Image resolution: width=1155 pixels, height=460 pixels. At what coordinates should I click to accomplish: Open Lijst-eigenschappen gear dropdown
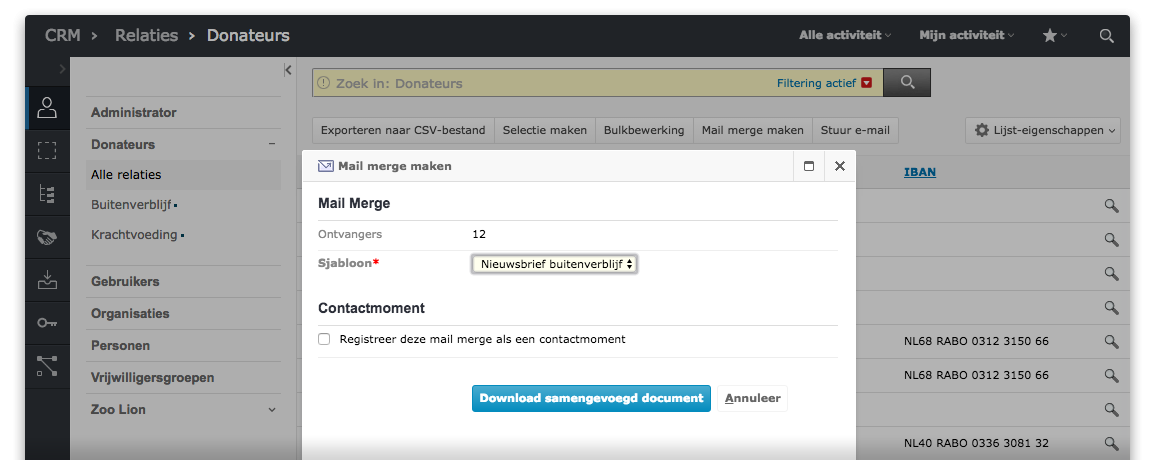[1042, 130]
